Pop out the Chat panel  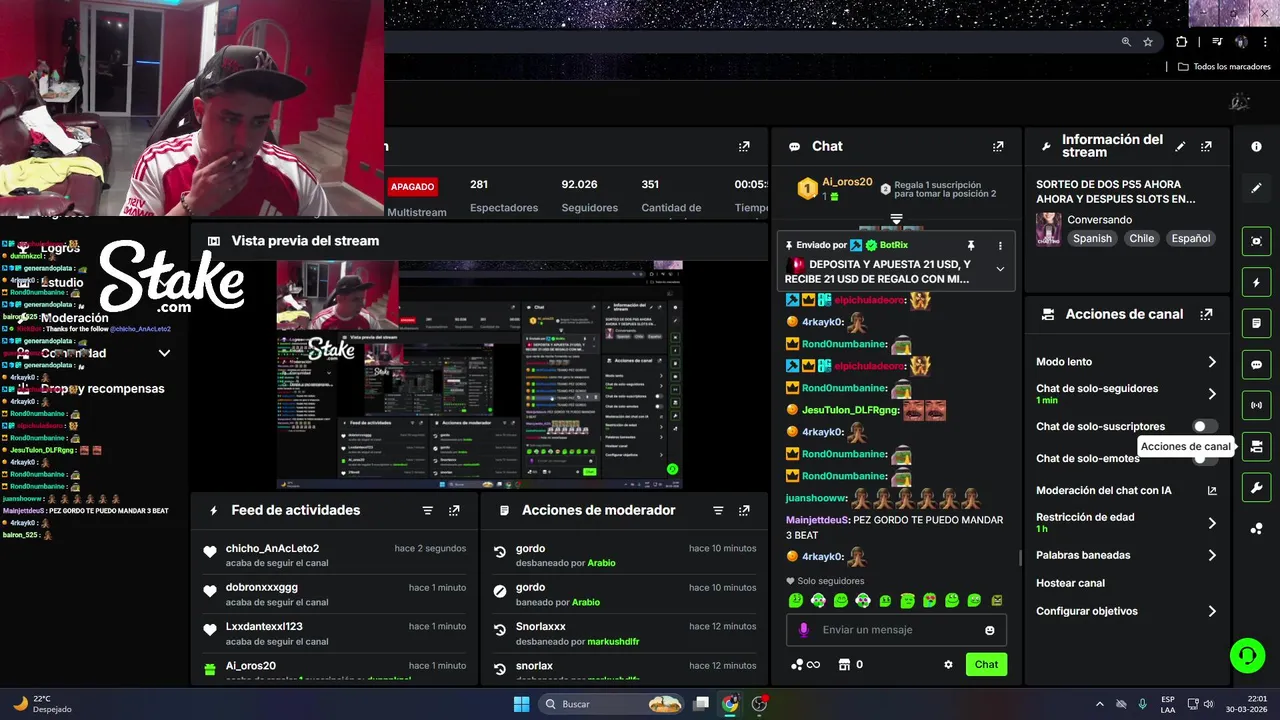point(997,146)
